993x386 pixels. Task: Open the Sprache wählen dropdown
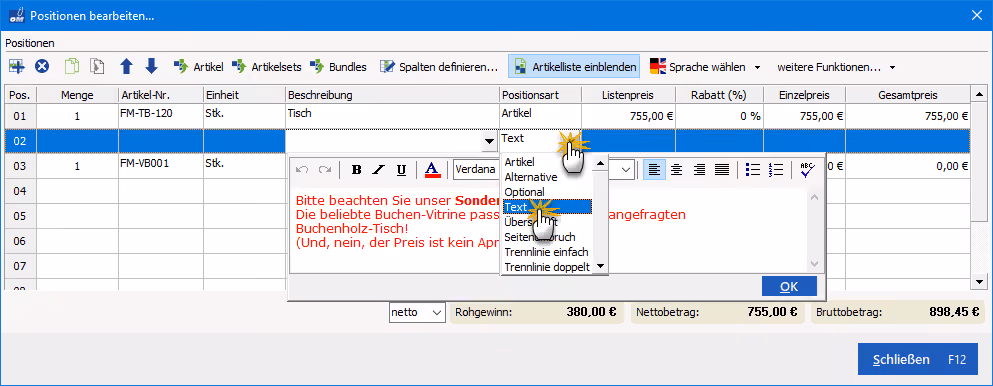pyautogui.click(x=706, y=66)
